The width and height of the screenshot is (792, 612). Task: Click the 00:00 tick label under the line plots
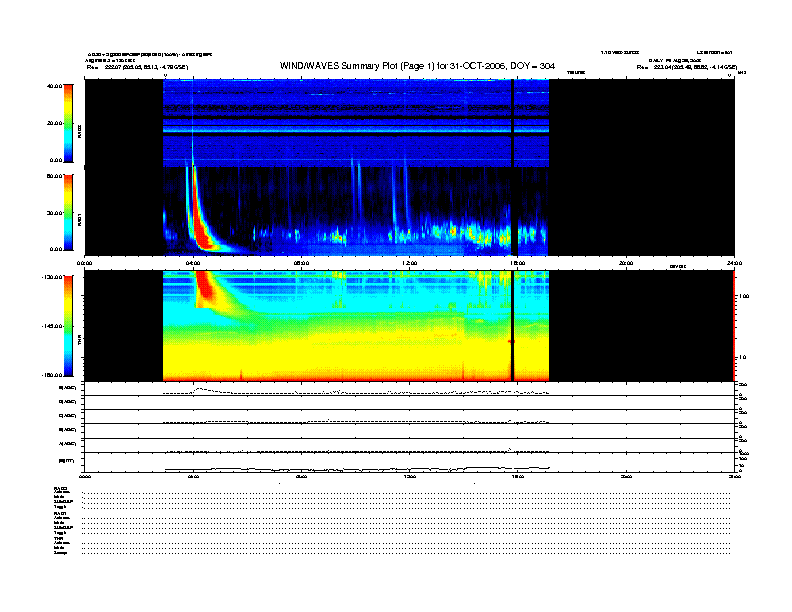point(85,476)
